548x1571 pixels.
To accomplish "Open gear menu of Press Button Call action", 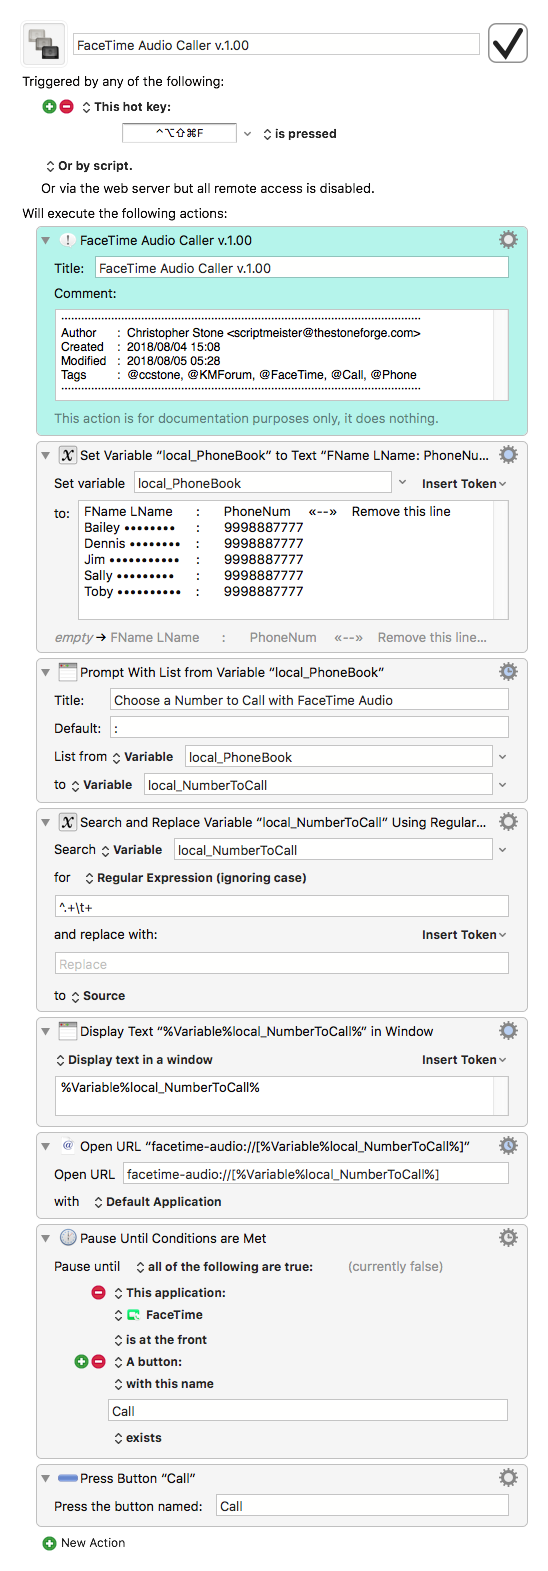I will click(508, 1478).
